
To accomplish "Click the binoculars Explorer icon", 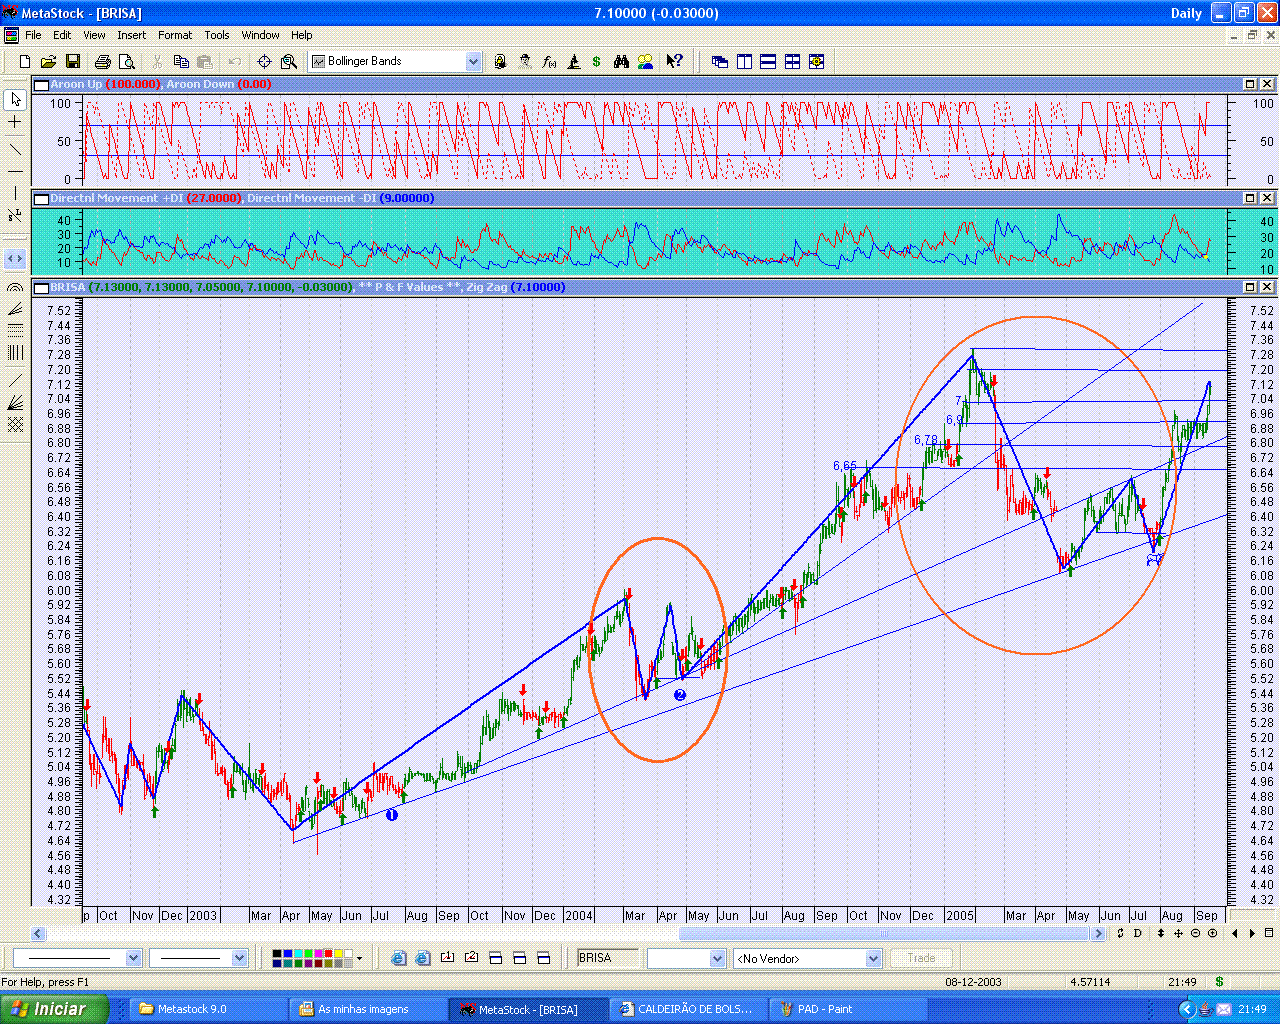I will tap(621, 62).
